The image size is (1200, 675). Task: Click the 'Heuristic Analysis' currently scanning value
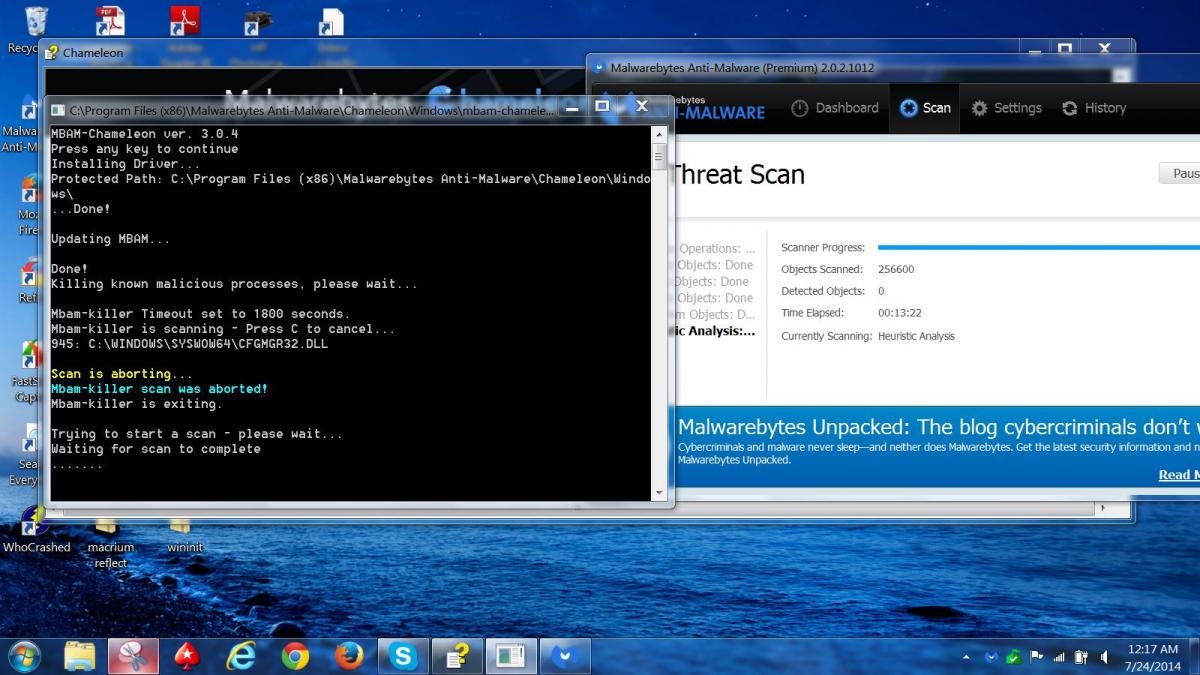pos(916,336)
